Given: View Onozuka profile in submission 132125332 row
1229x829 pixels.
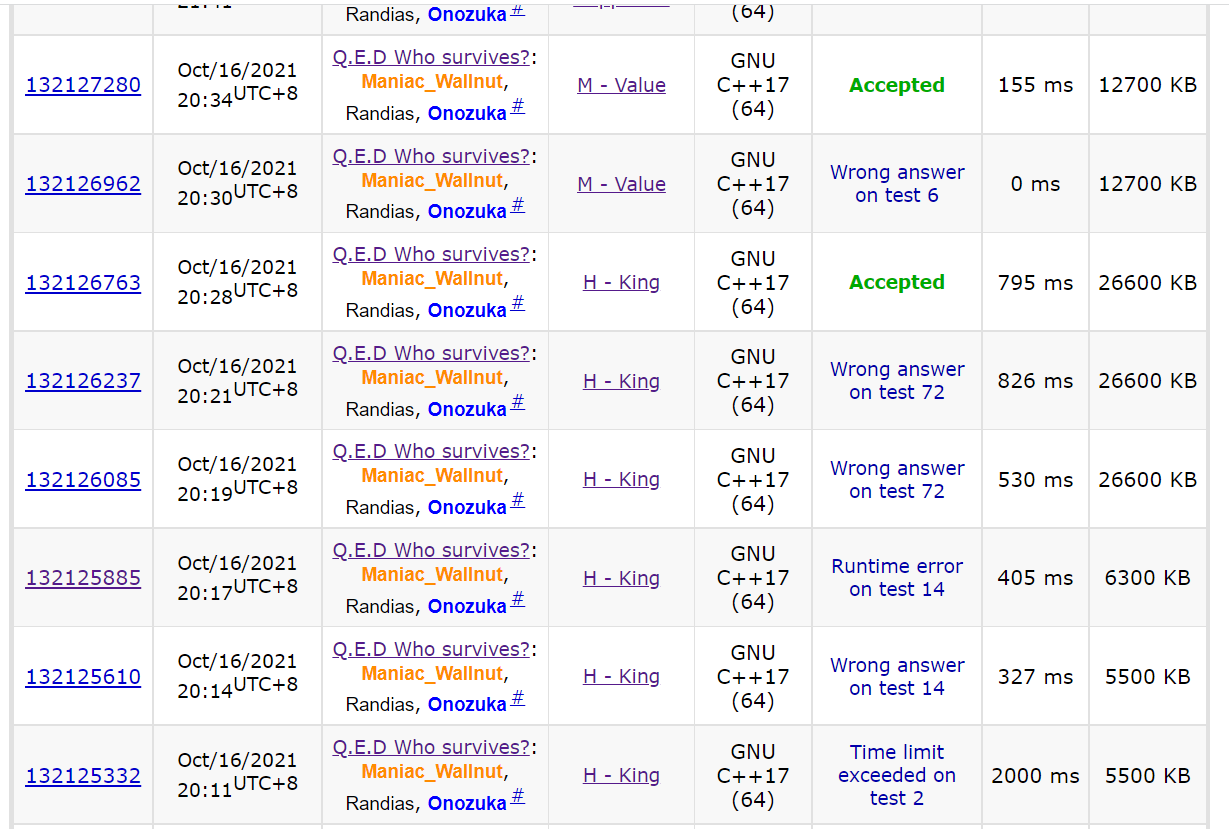Looking at the screenshot, I should pyautogui.click(x=467, y=803).
